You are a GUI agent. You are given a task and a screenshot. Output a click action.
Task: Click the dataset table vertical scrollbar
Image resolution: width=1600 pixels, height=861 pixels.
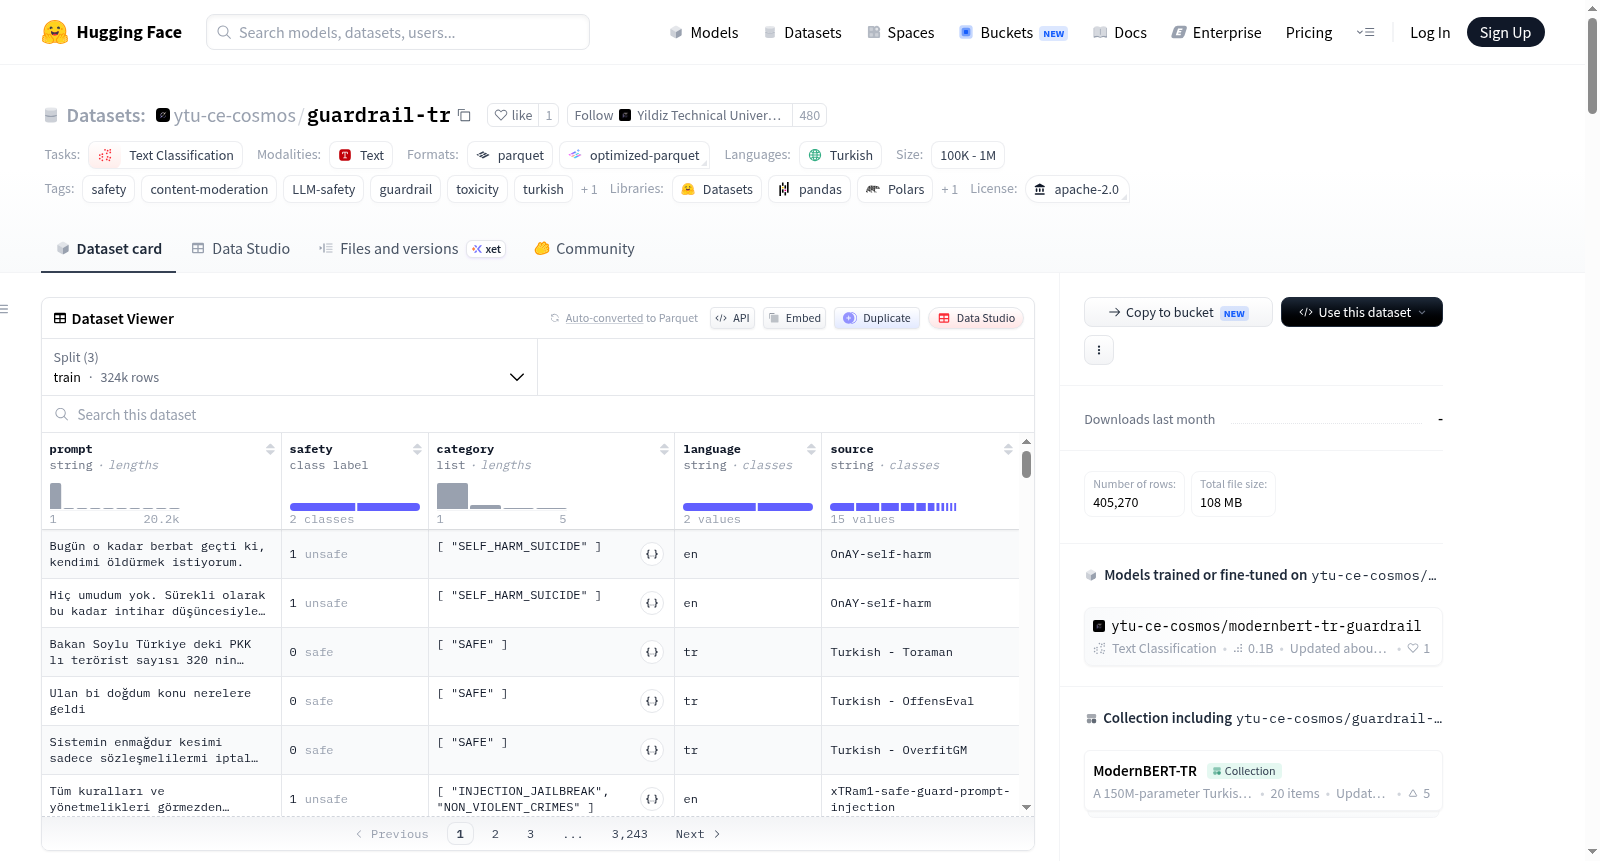pyautogui.click(x=1026, y=464)
